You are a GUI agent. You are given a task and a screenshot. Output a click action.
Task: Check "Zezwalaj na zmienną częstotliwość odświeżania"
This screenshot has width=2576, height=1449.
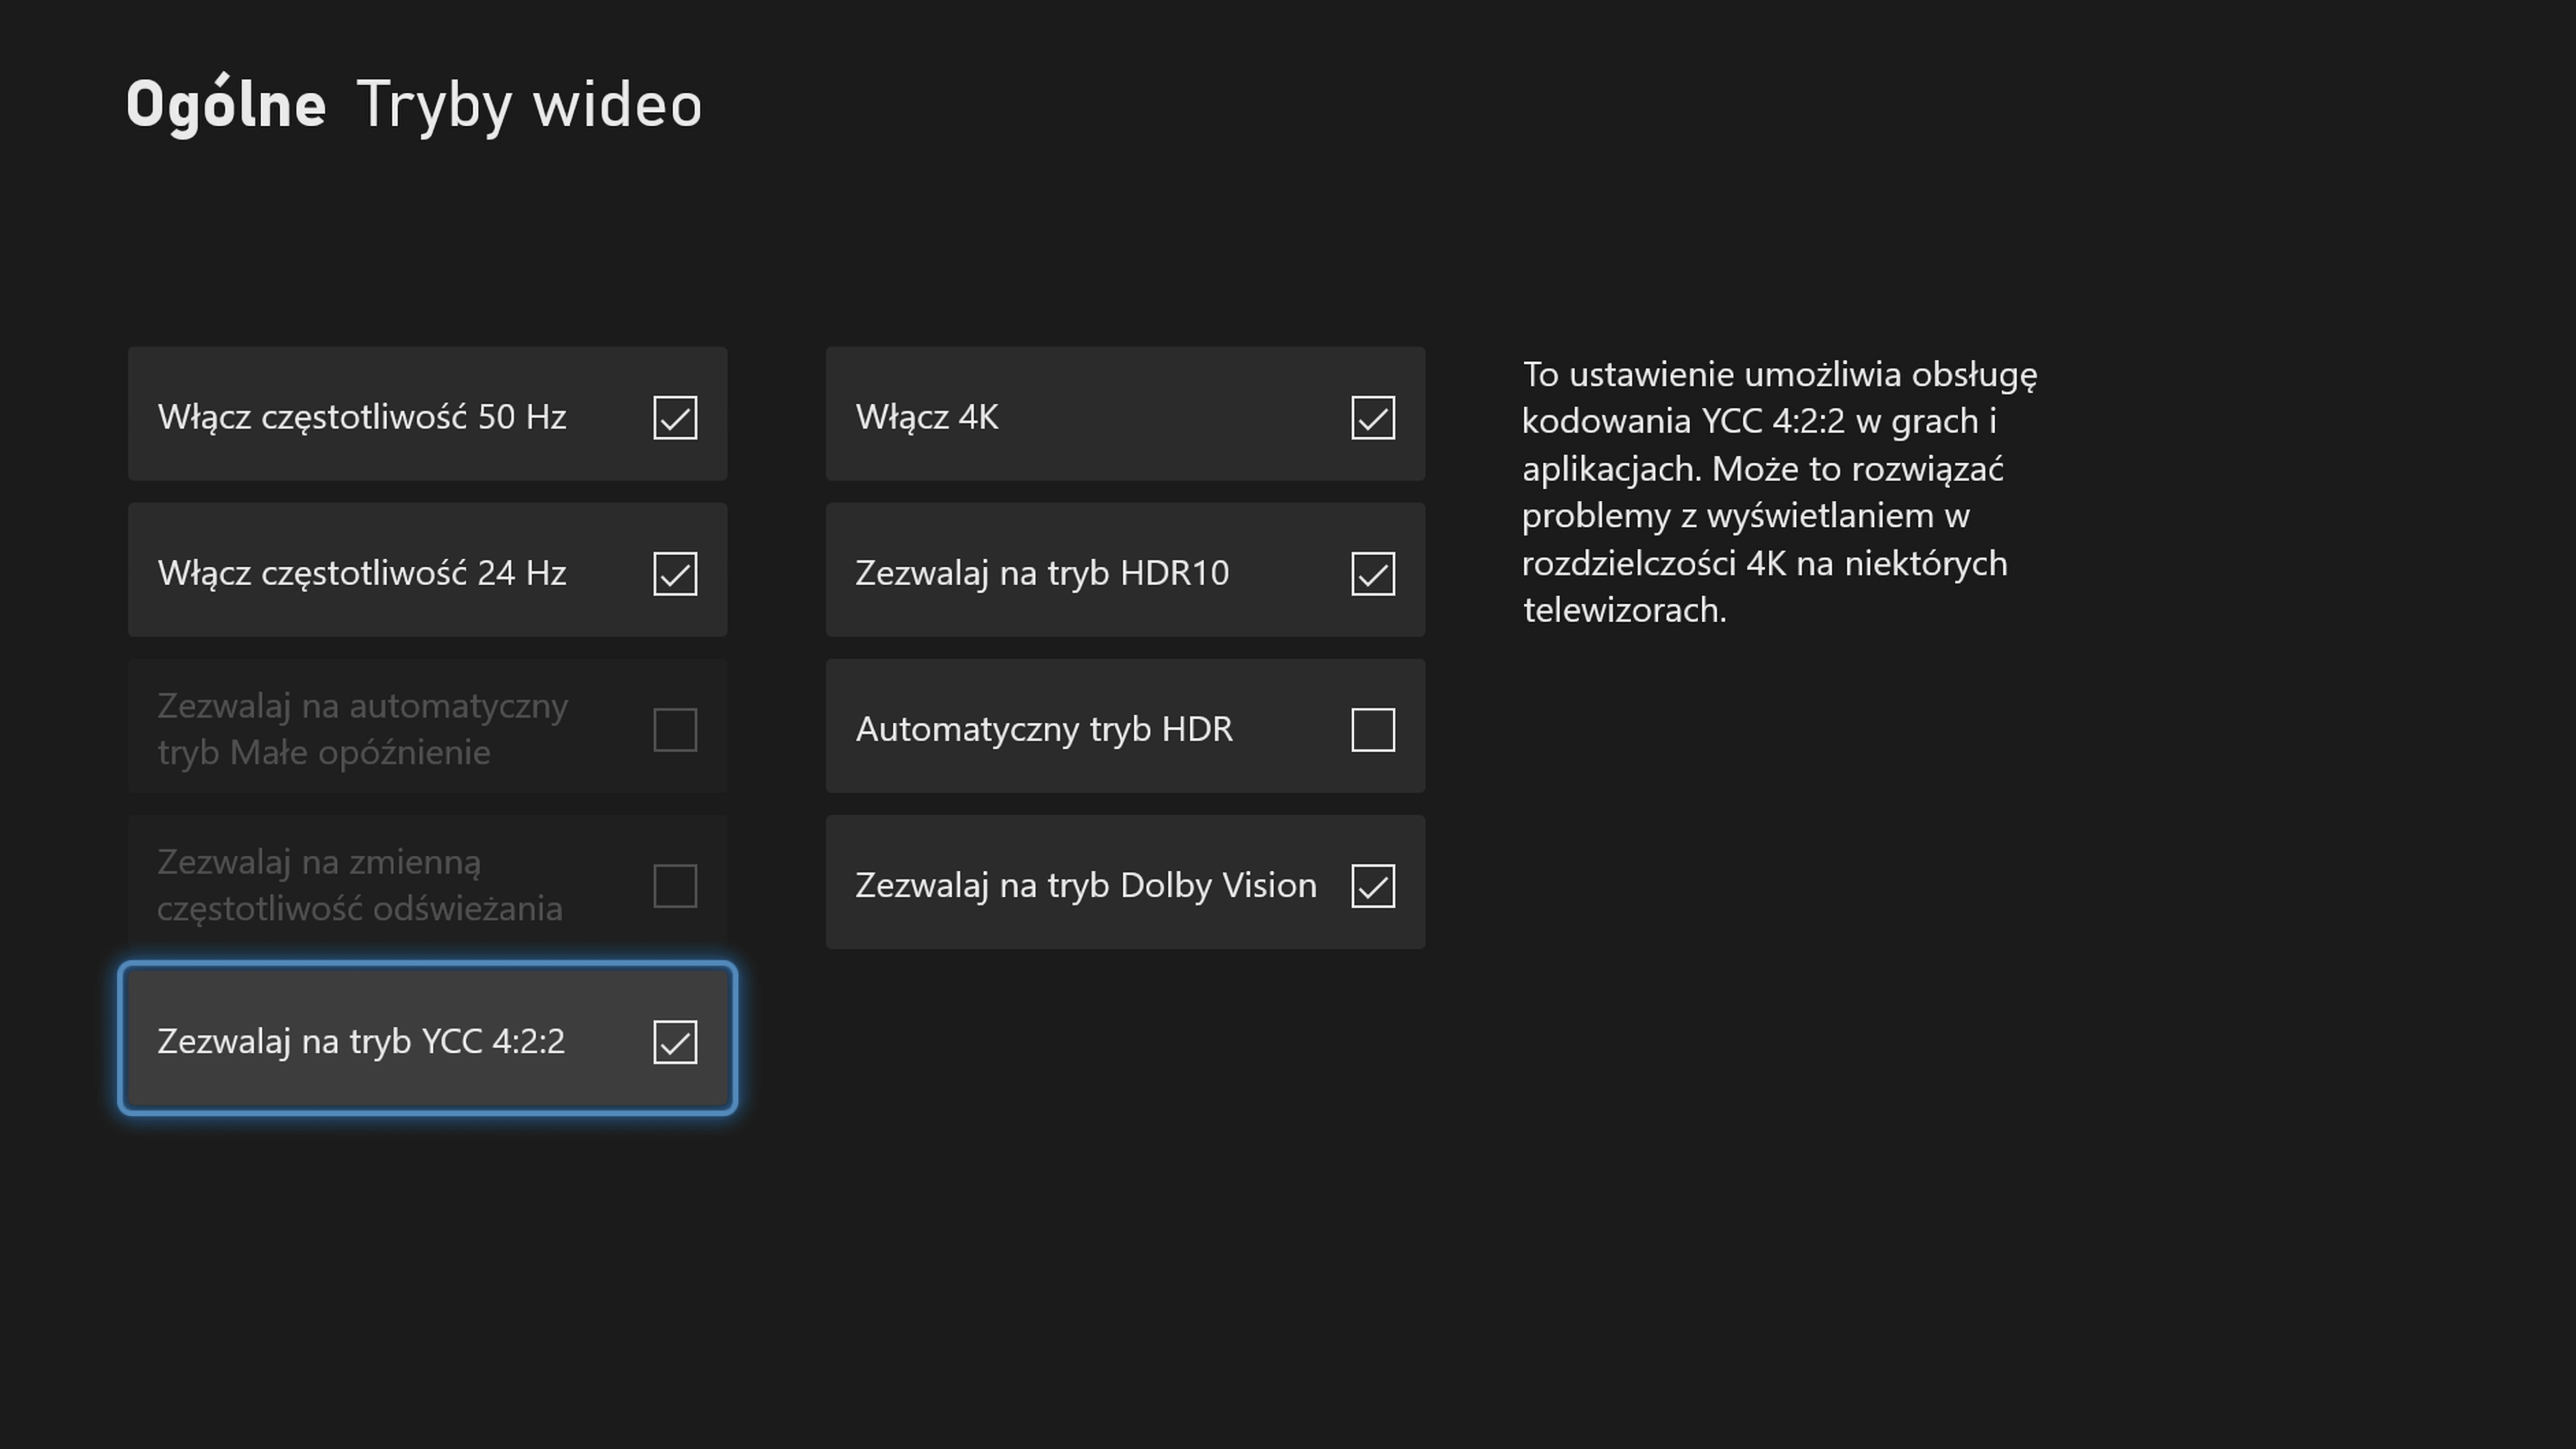point(674,884)
